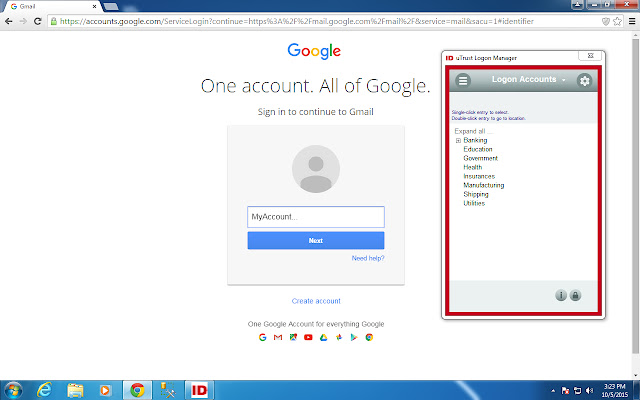Click the address bar URL
The image size is (640, 400).
click(x=297, y=21)
